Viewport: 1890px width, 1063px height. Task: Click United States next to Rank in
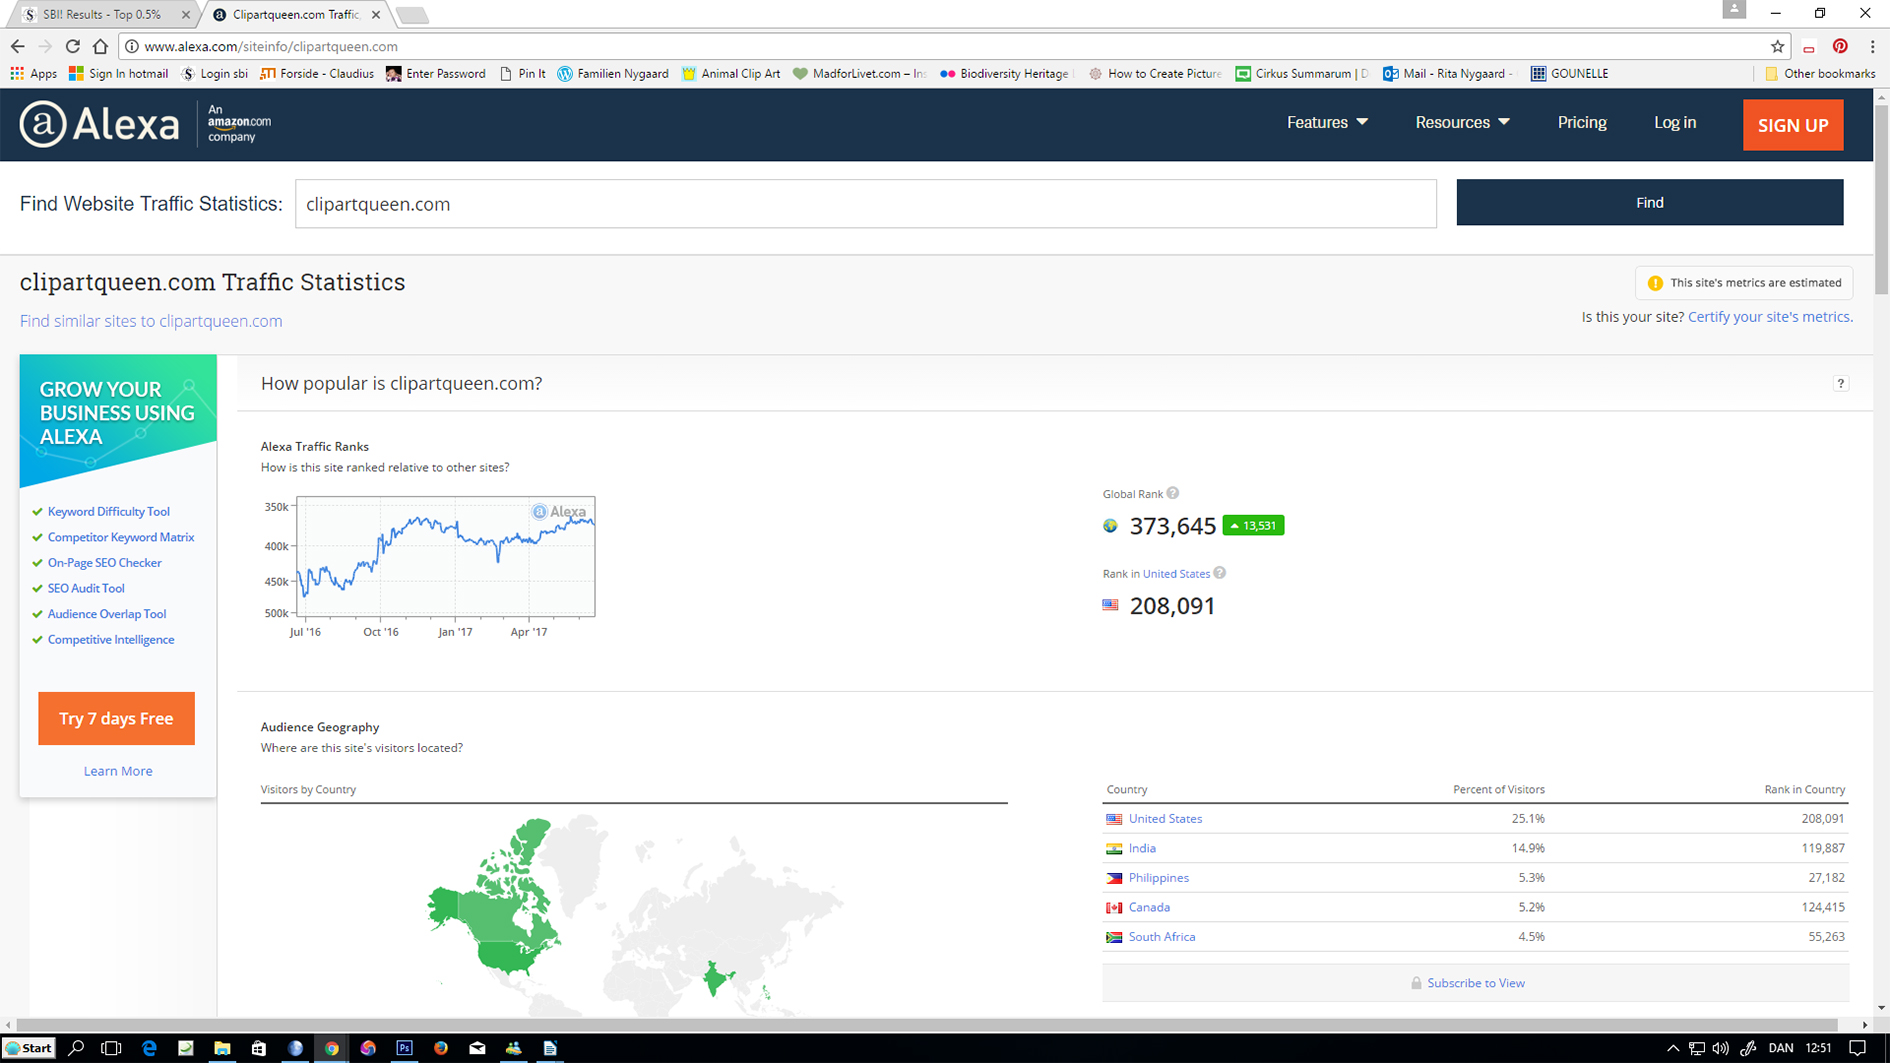click(1176, 574)
